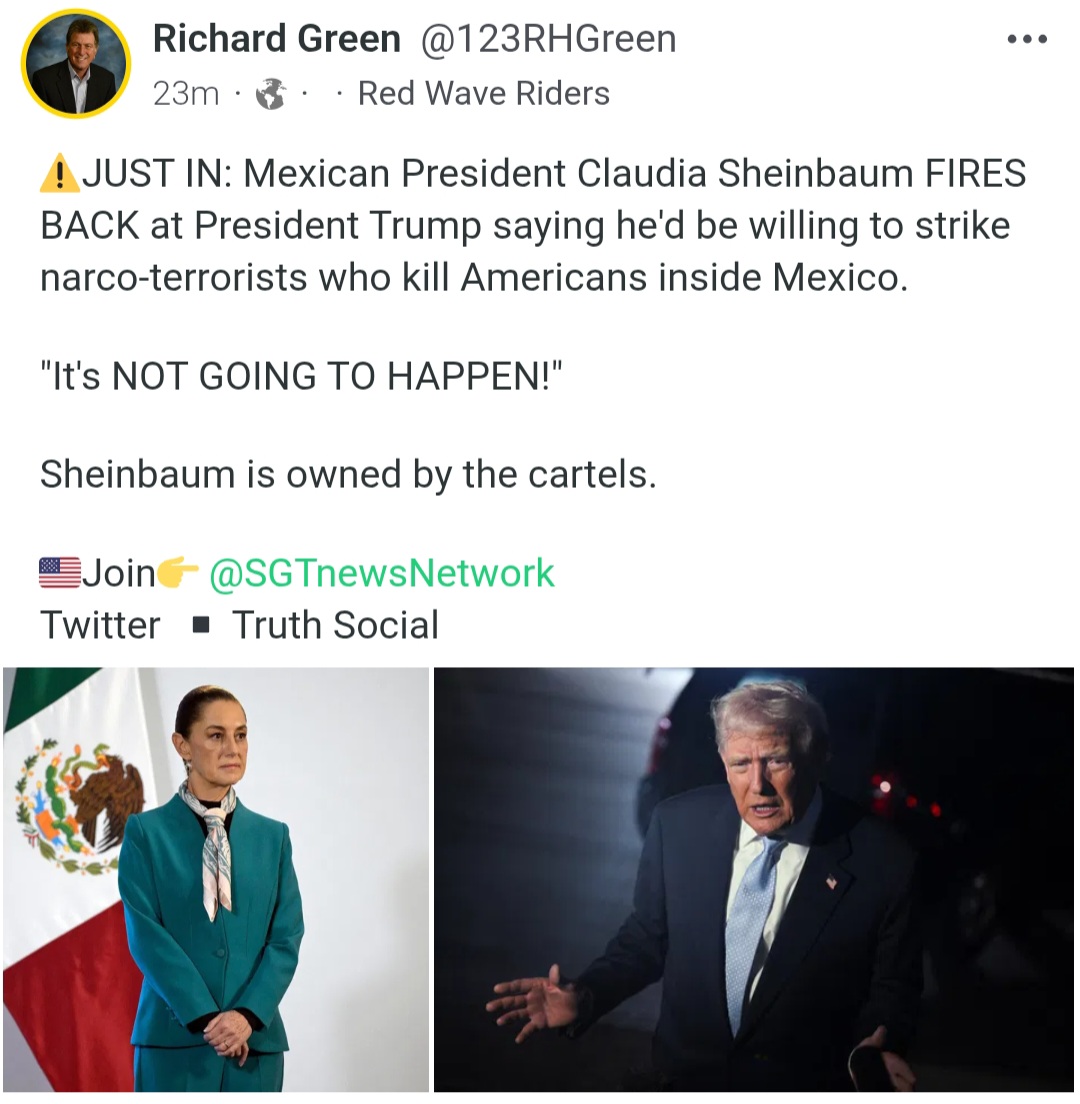Open the photo of woman in teal suit

(216, 879)
